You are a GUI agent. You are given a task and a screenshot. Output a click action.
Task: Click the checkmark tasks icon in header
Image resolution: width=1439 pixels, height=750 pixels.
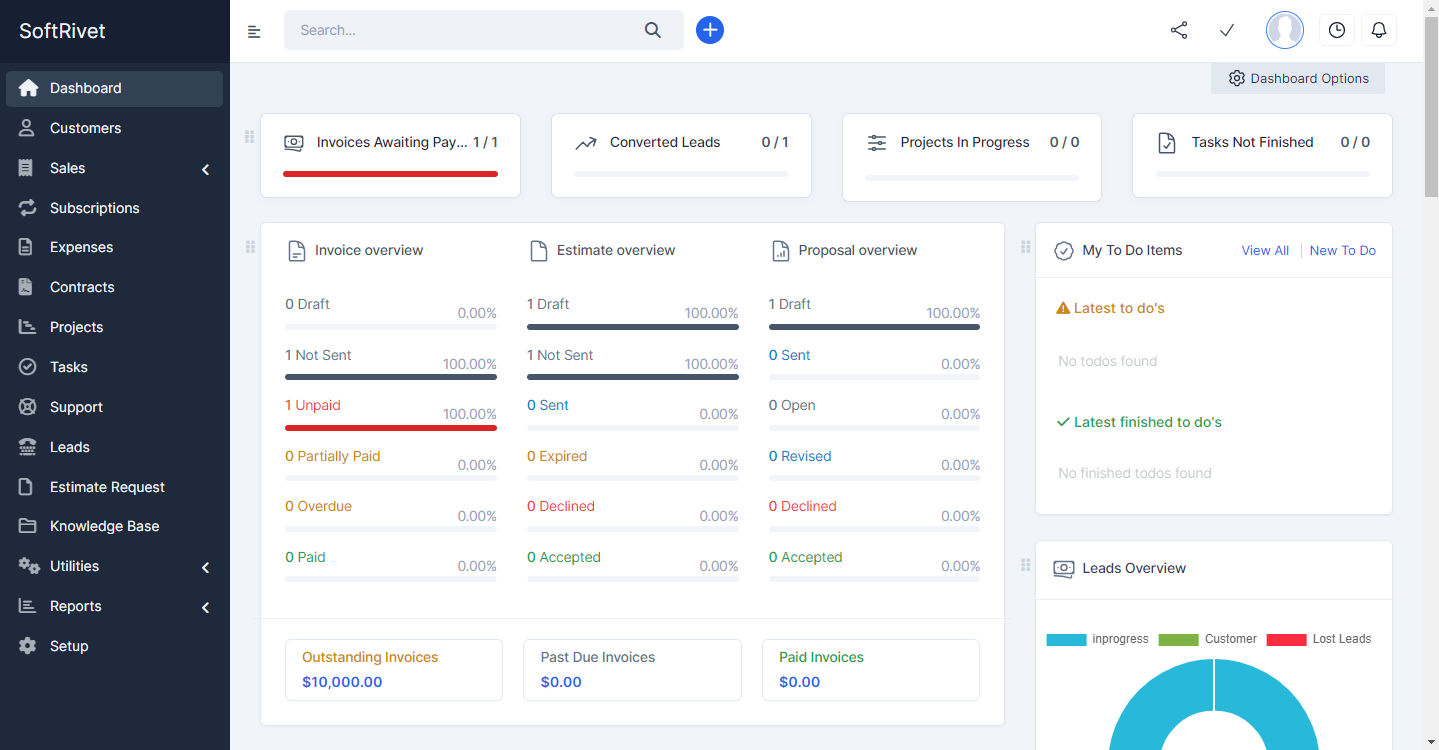point(1227,30)
